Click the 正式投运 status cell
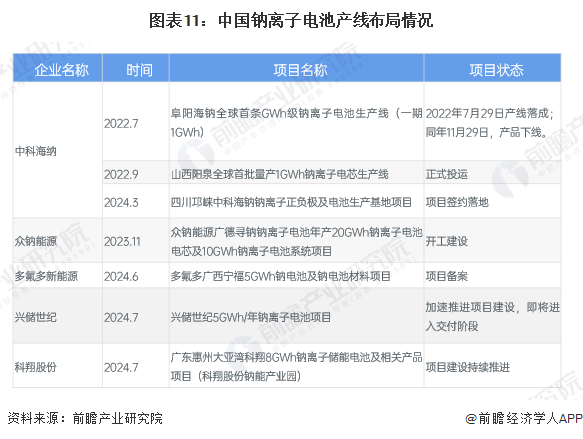583x439 pixels. click(492, 173)
